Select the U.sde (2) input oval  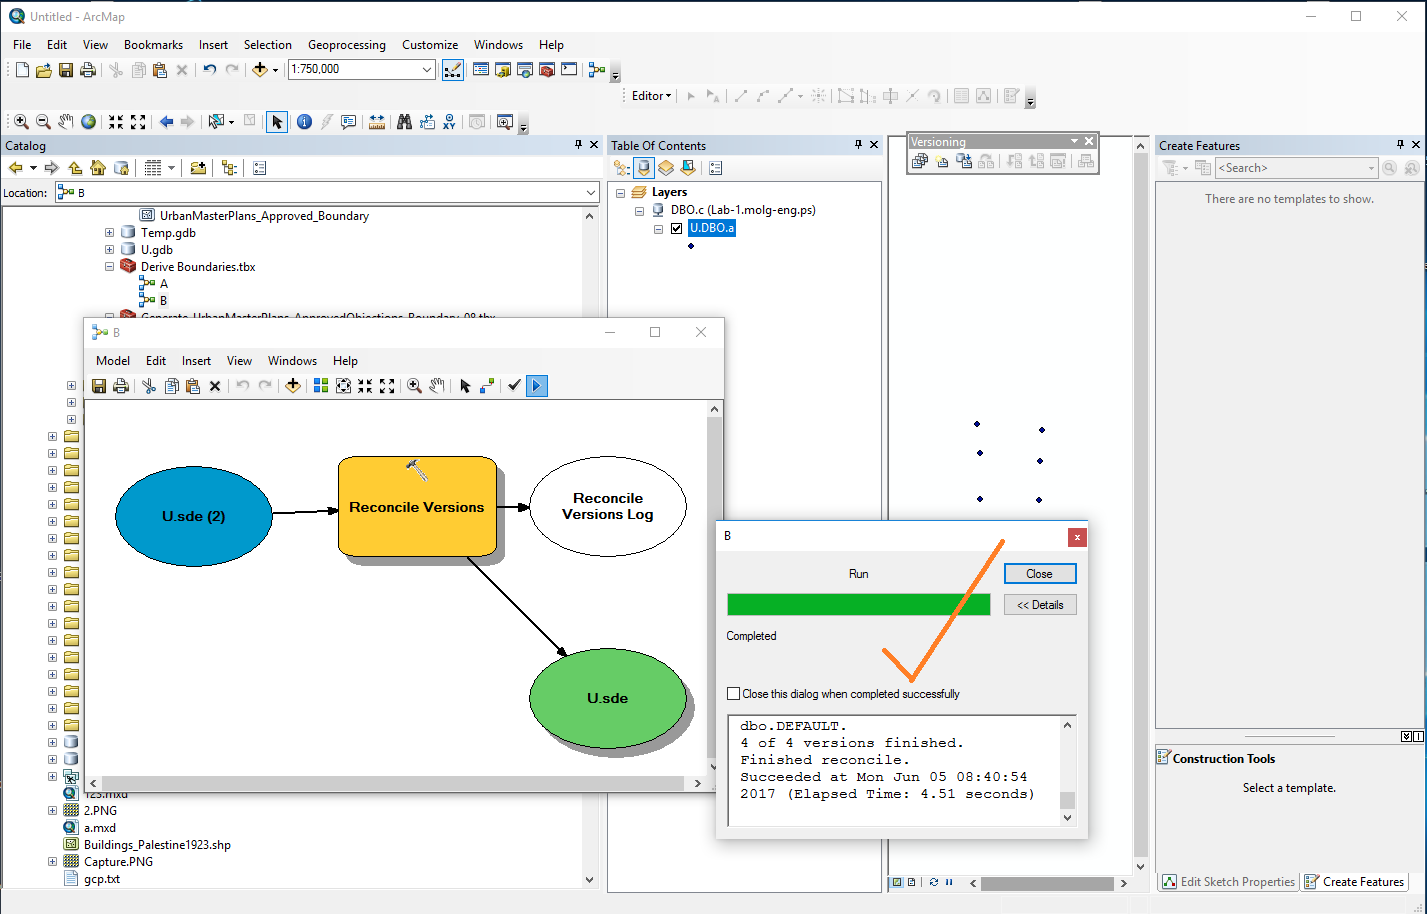[x=194, y=517]
